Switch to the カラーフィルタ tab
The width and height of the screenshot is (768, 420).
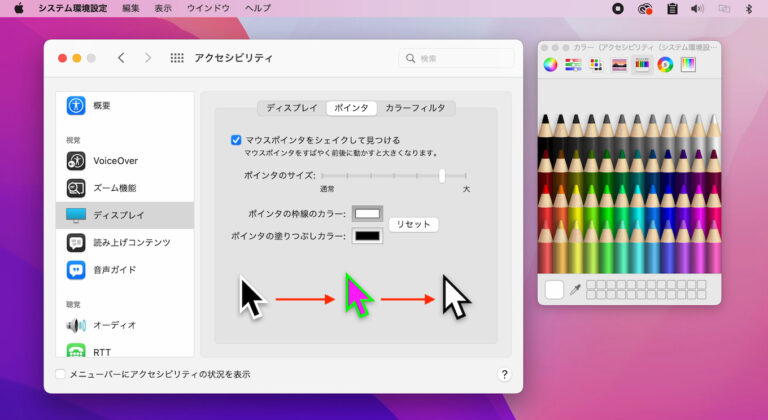415,108
